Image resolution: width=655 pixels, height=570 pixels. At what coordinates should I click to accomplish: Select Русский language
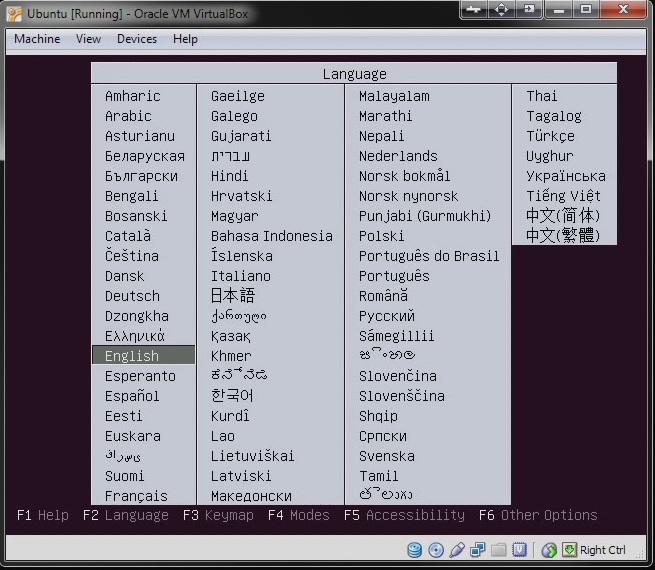click(x=386, y=316)
